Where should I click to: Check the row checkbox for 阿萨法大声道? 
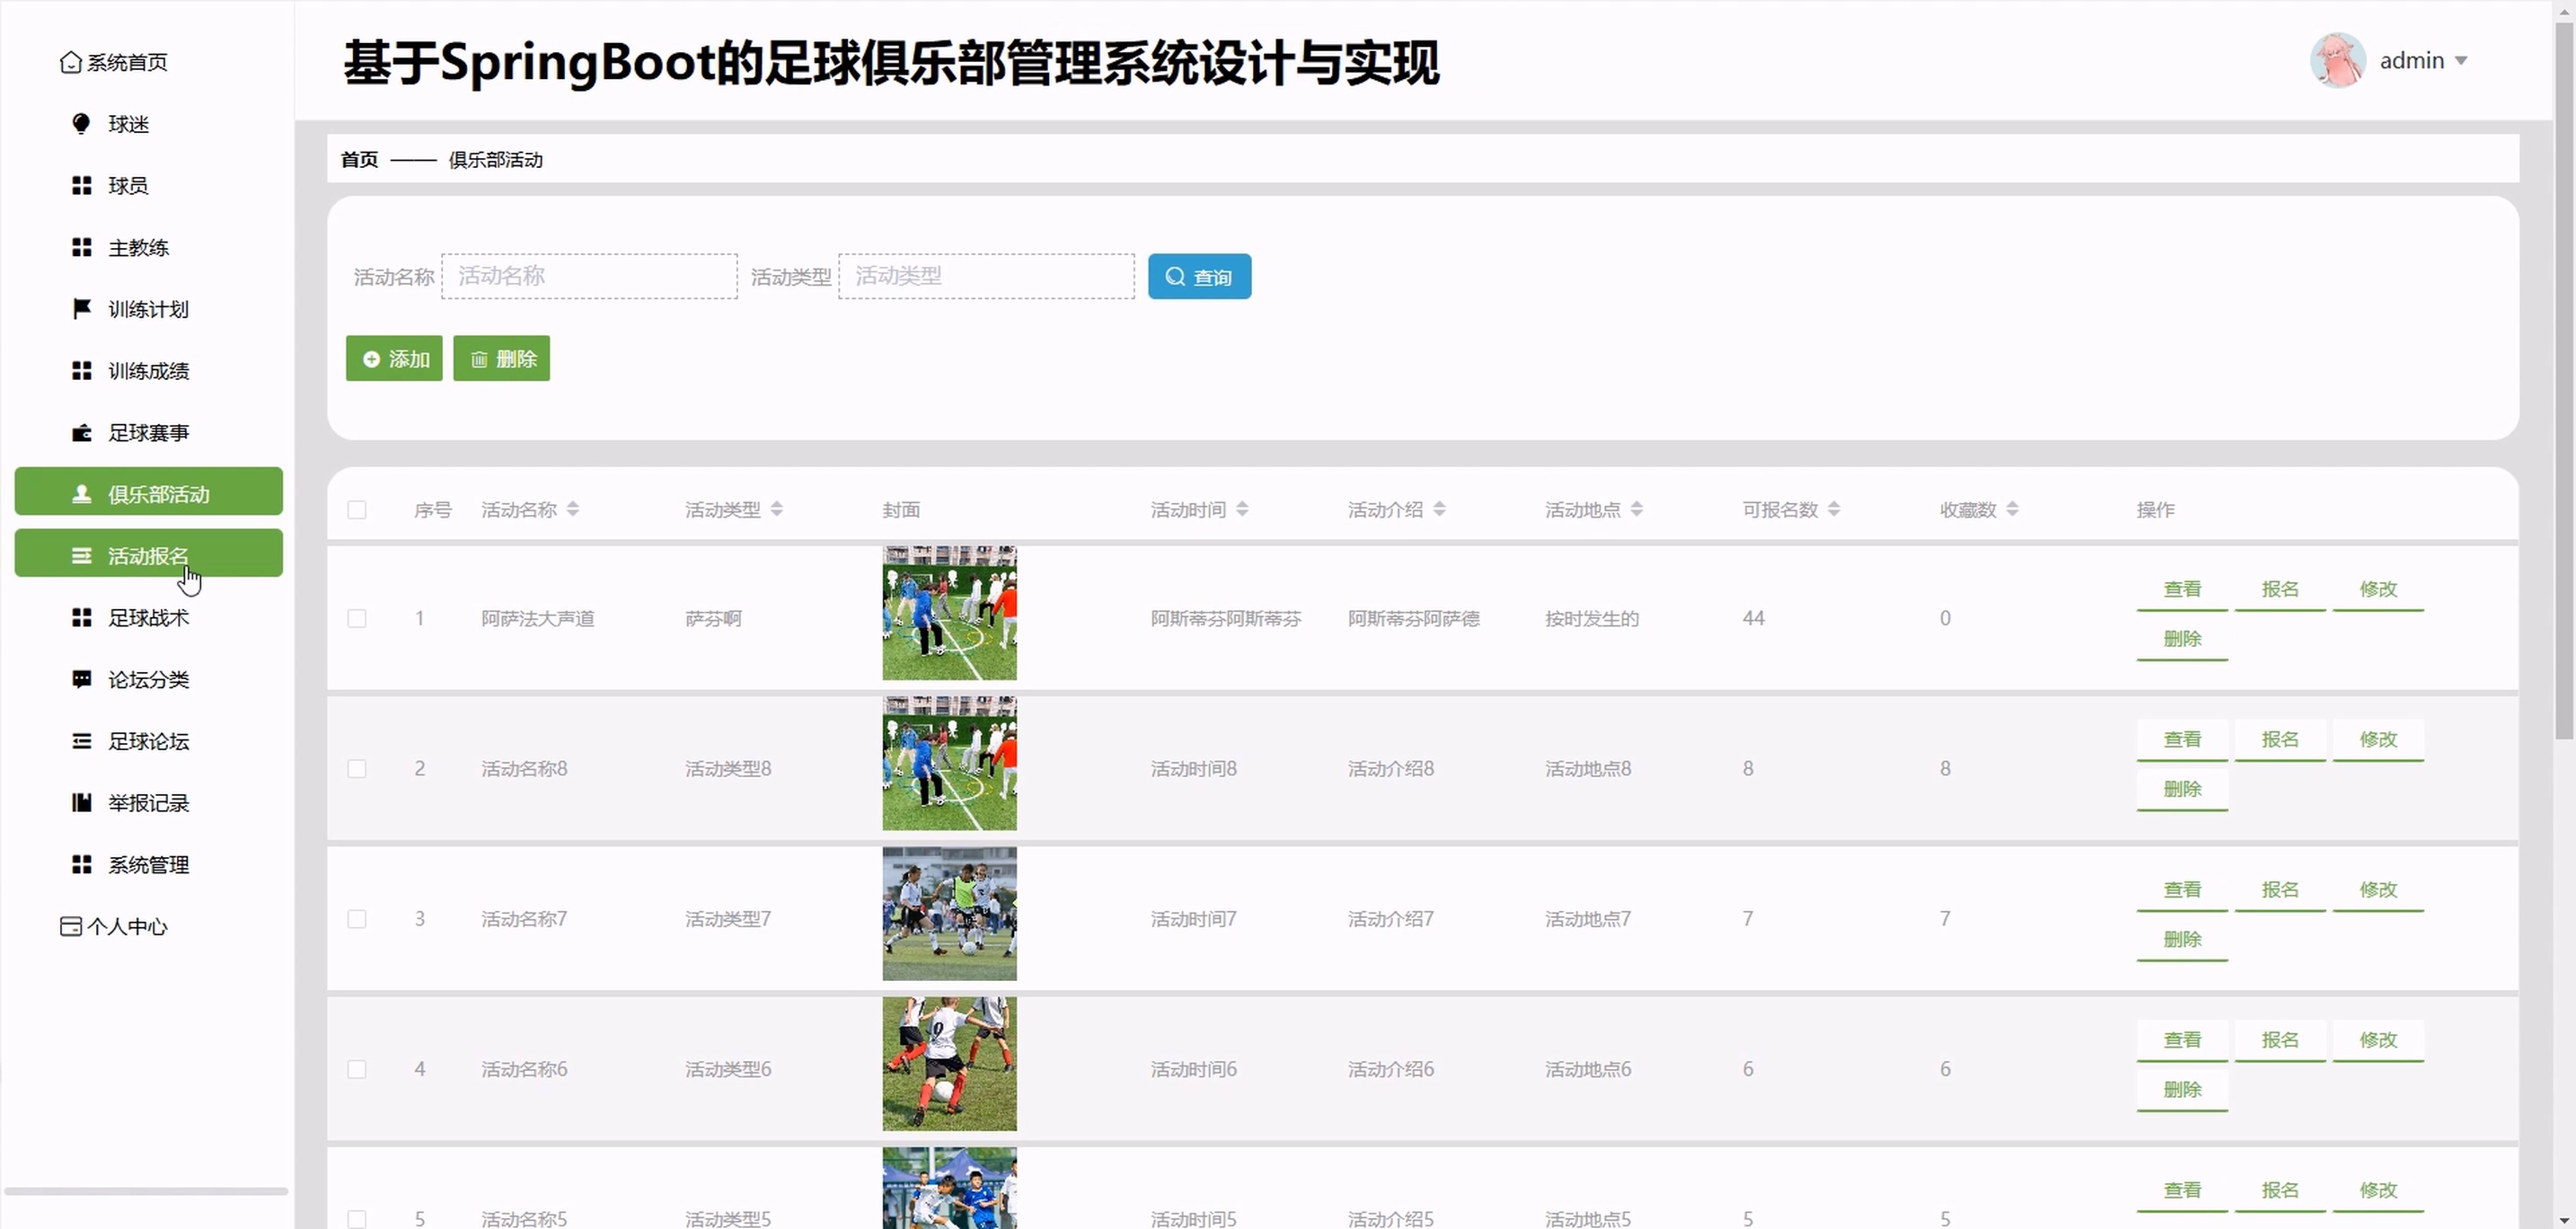coord(356,618)
